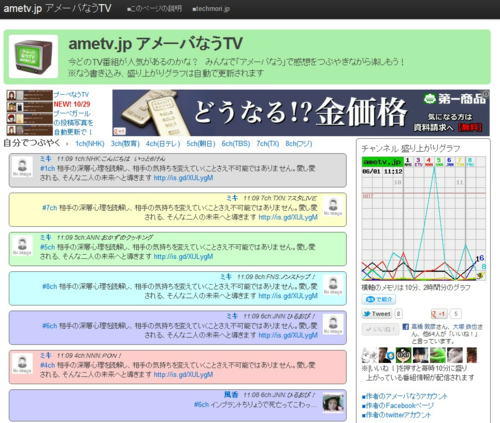Click the Amebaなう で紹介 share button

tap(379, 299)
